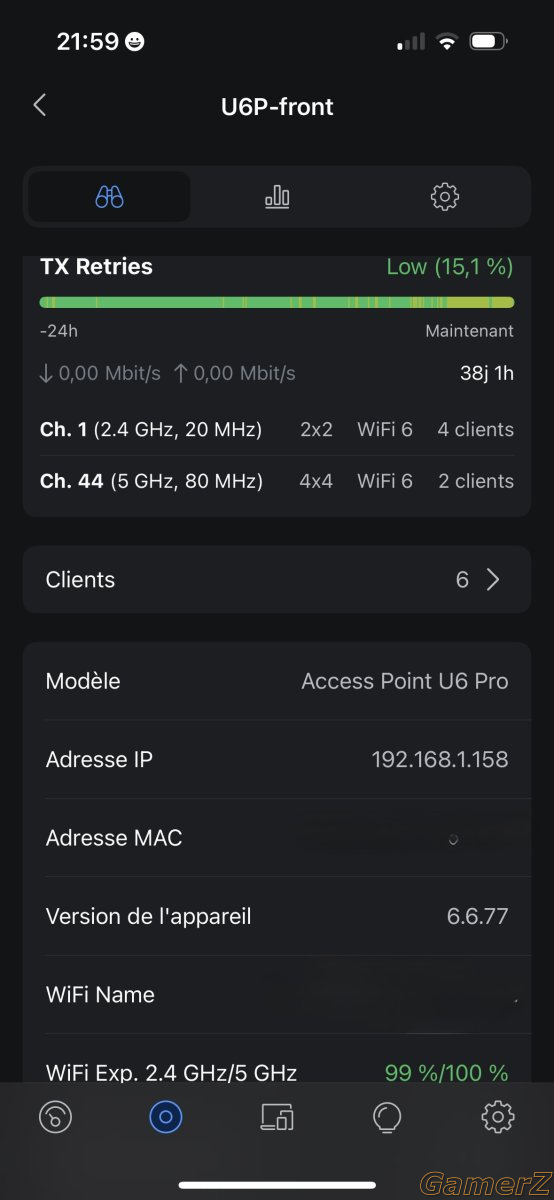
Task: Select the Ch. 1 2.4 GHz radio row
Action: tap(277, 430)
